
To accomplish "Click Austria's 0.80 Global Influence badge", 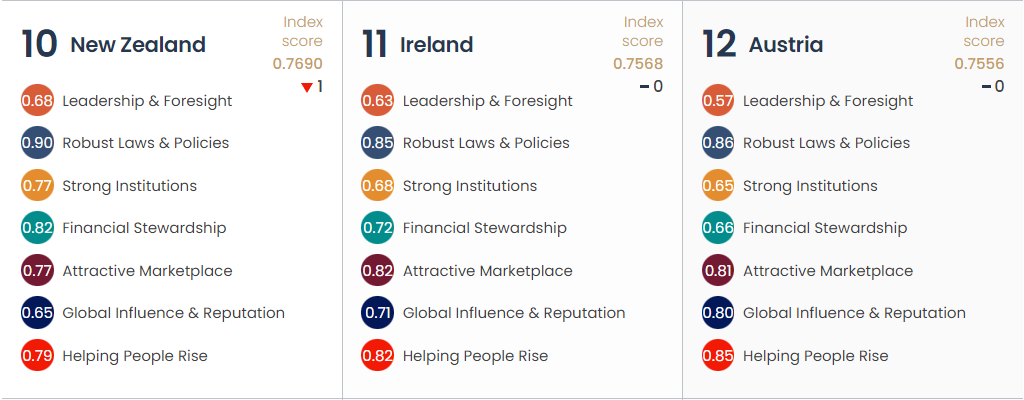I will click(718, 313).
